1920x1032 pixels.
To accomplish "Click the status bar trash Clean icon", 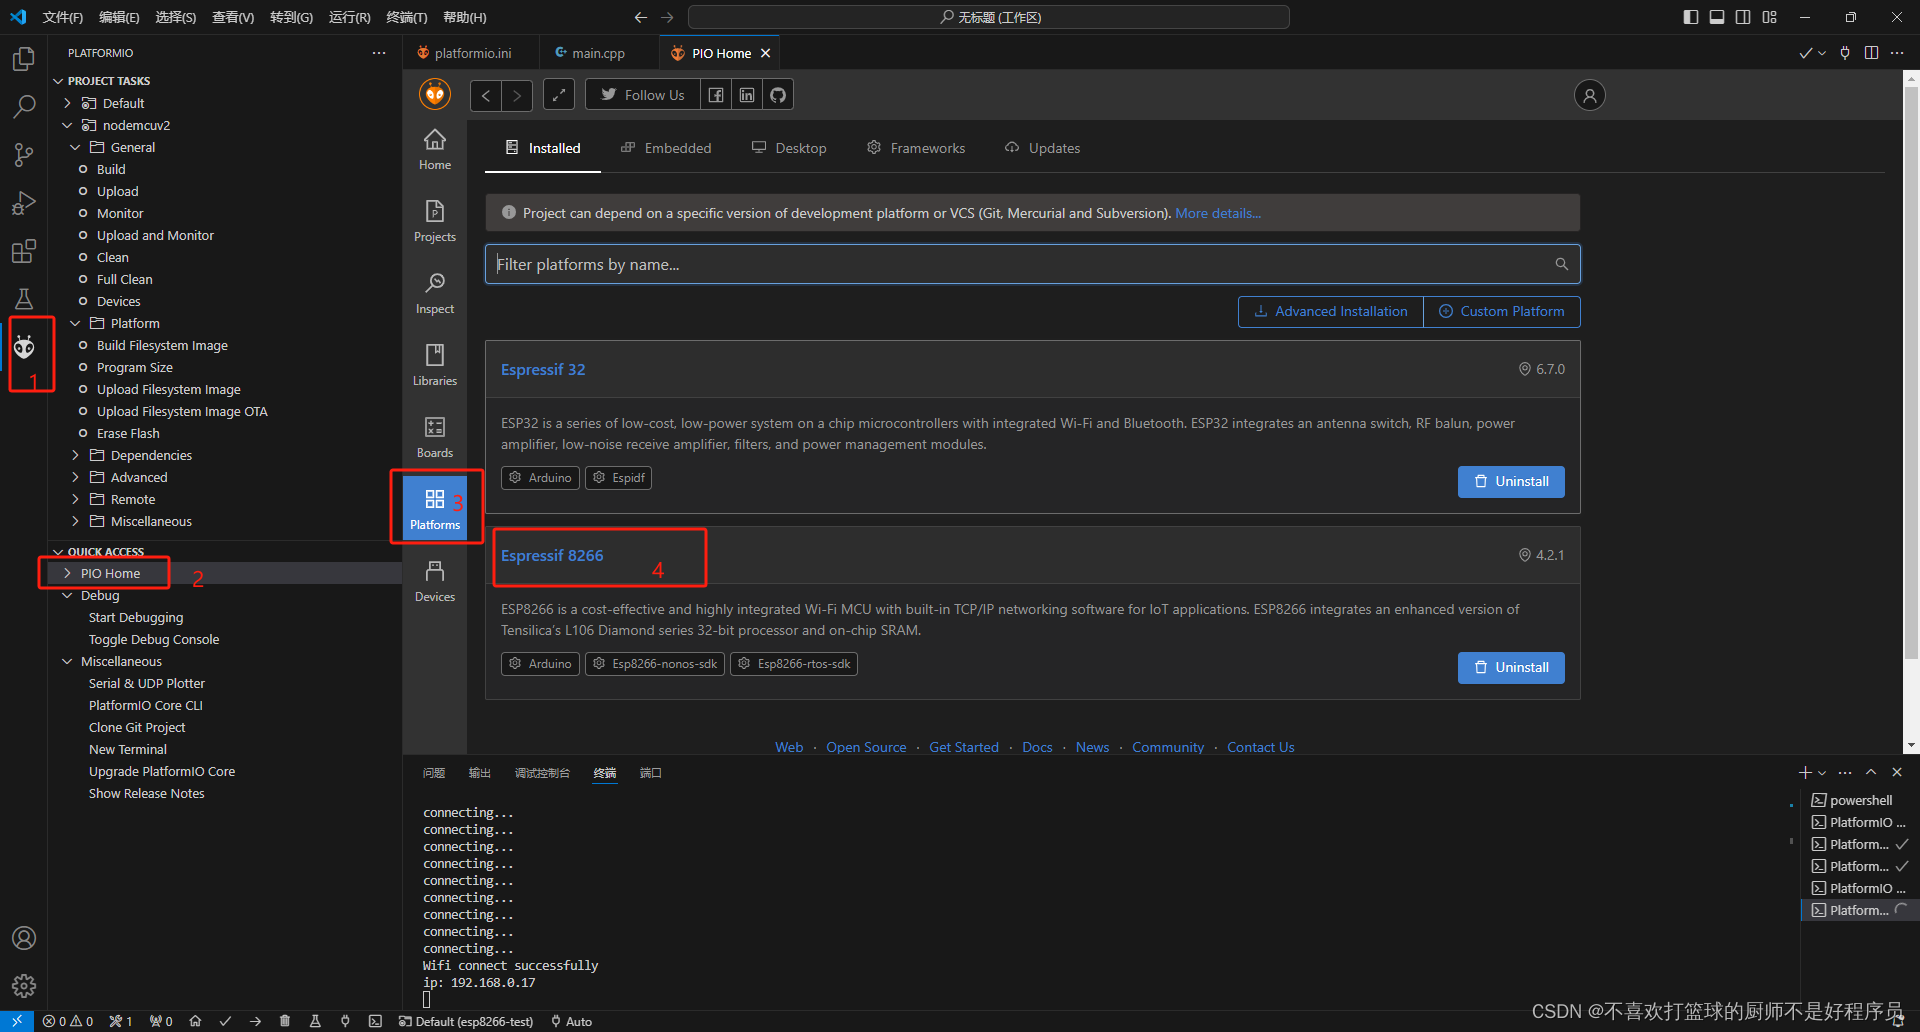I will tap(285, 1021).
